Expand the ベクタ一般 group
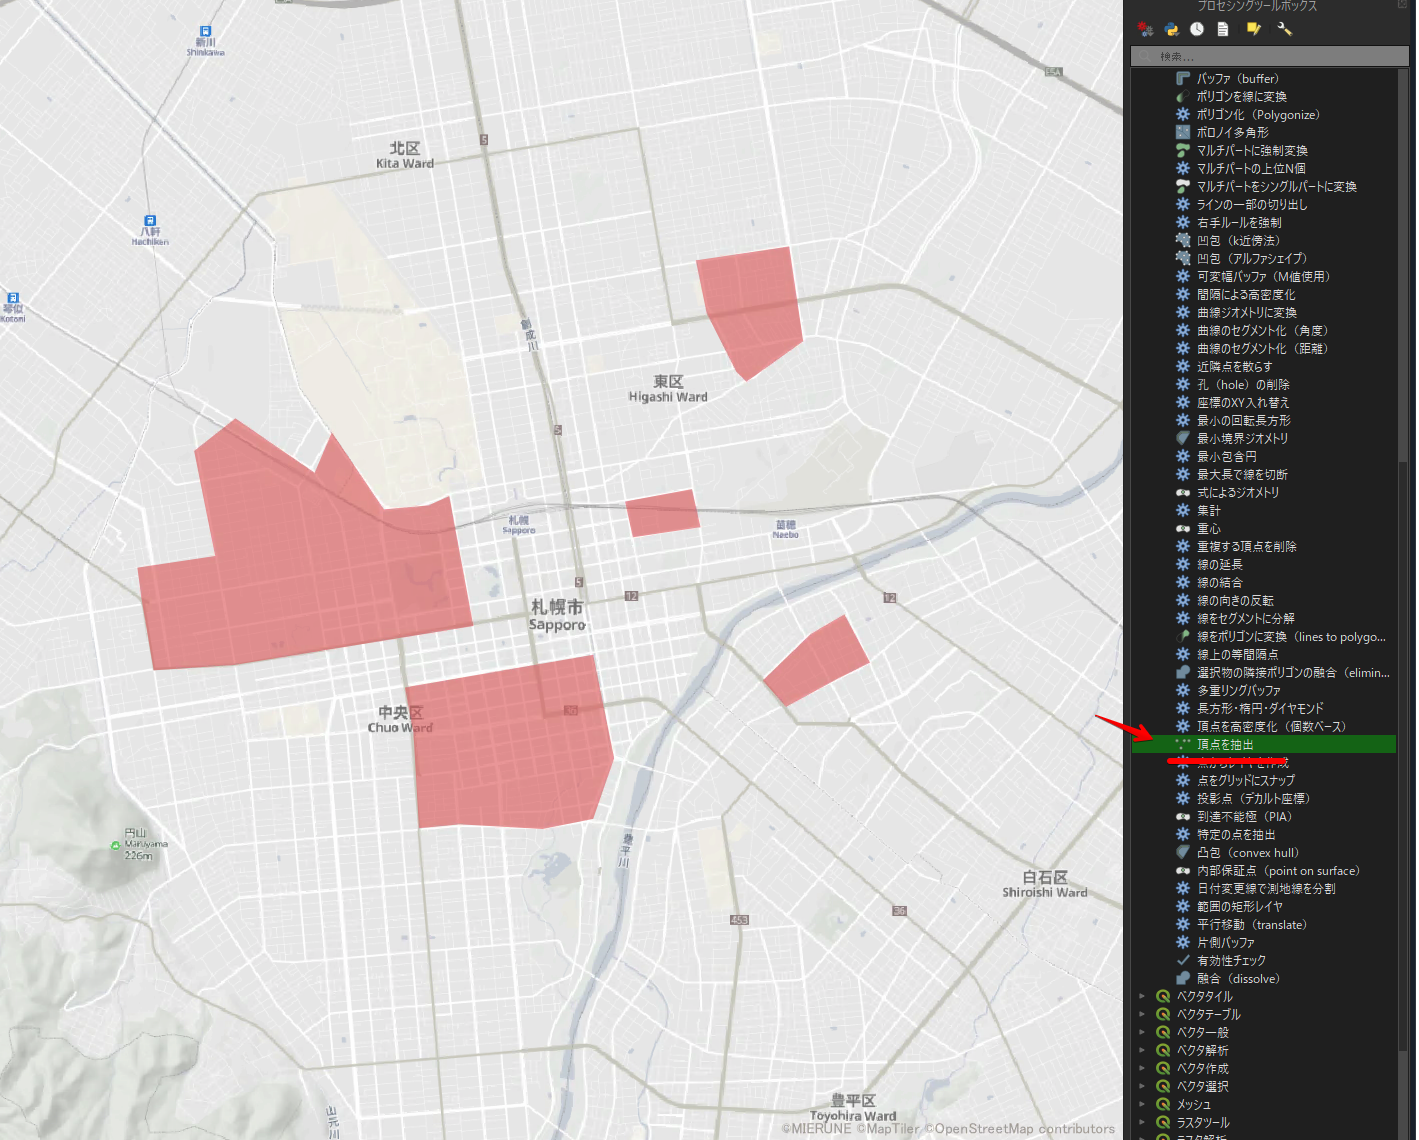Image resolution: width=1419 pixels, height=1140 pixels. [x=1142, y=1033]
